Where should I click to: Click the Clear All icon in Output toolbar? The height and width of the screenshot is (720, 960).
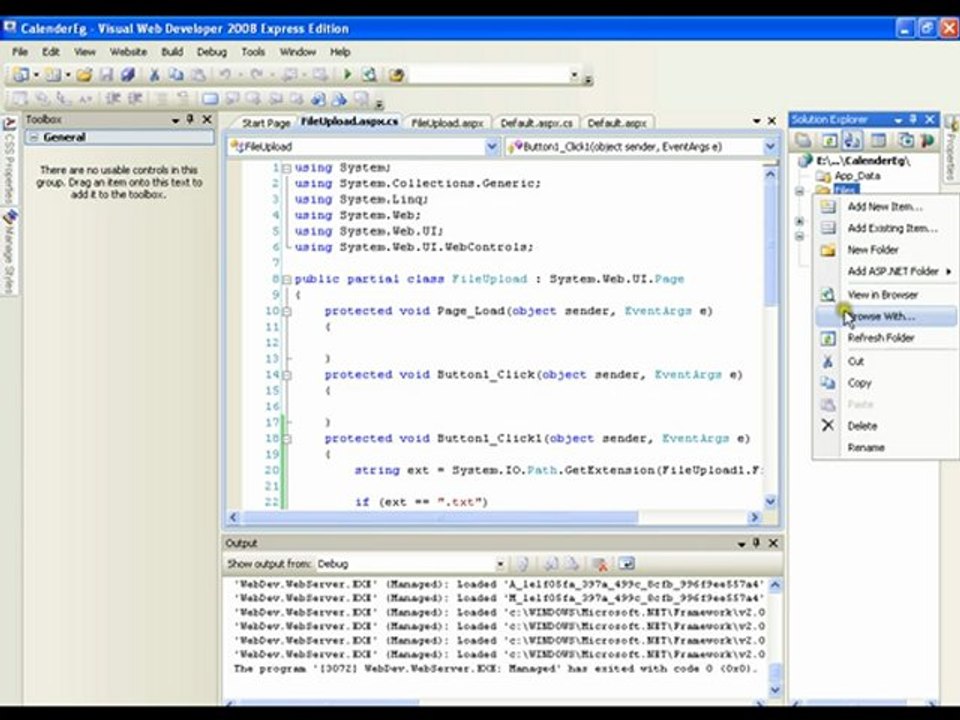pyautogui.click(x=600, y=564)
